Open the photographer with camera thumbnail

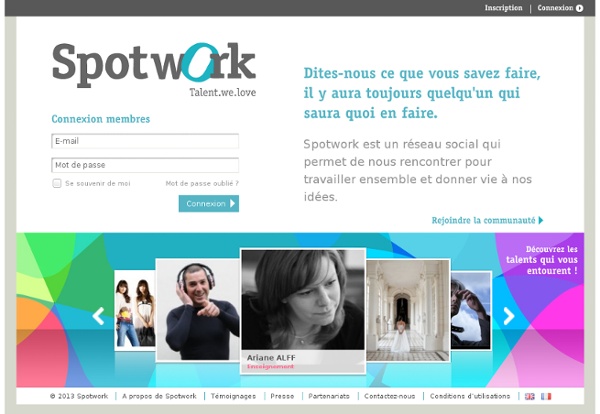click(471, 310)
